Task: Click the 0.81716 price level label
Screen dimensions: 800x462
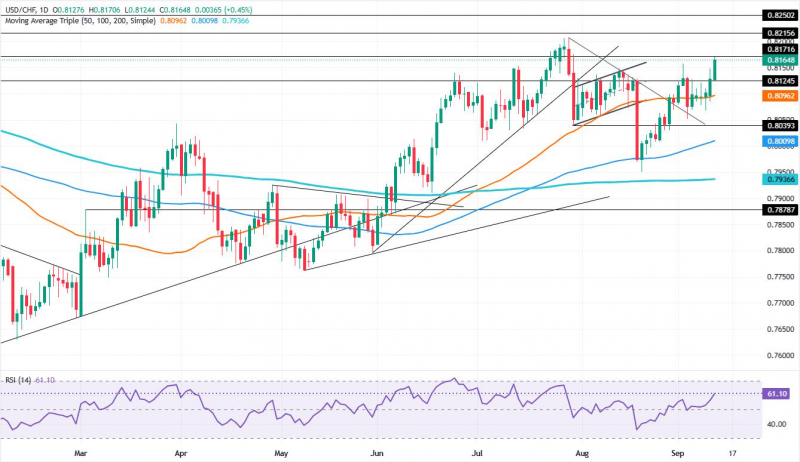Action: click(780, 49)
